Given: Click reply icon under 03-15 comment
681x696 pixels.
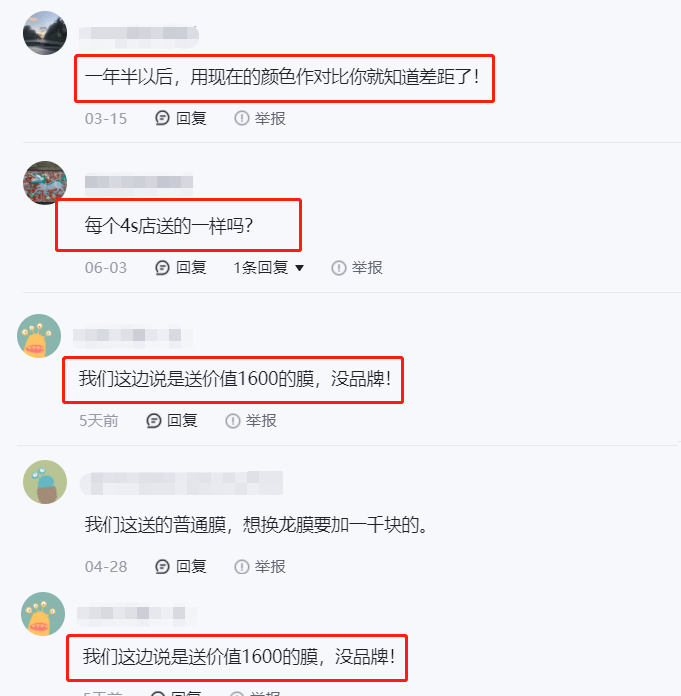Looking at the screenshot, I should 162,118.
